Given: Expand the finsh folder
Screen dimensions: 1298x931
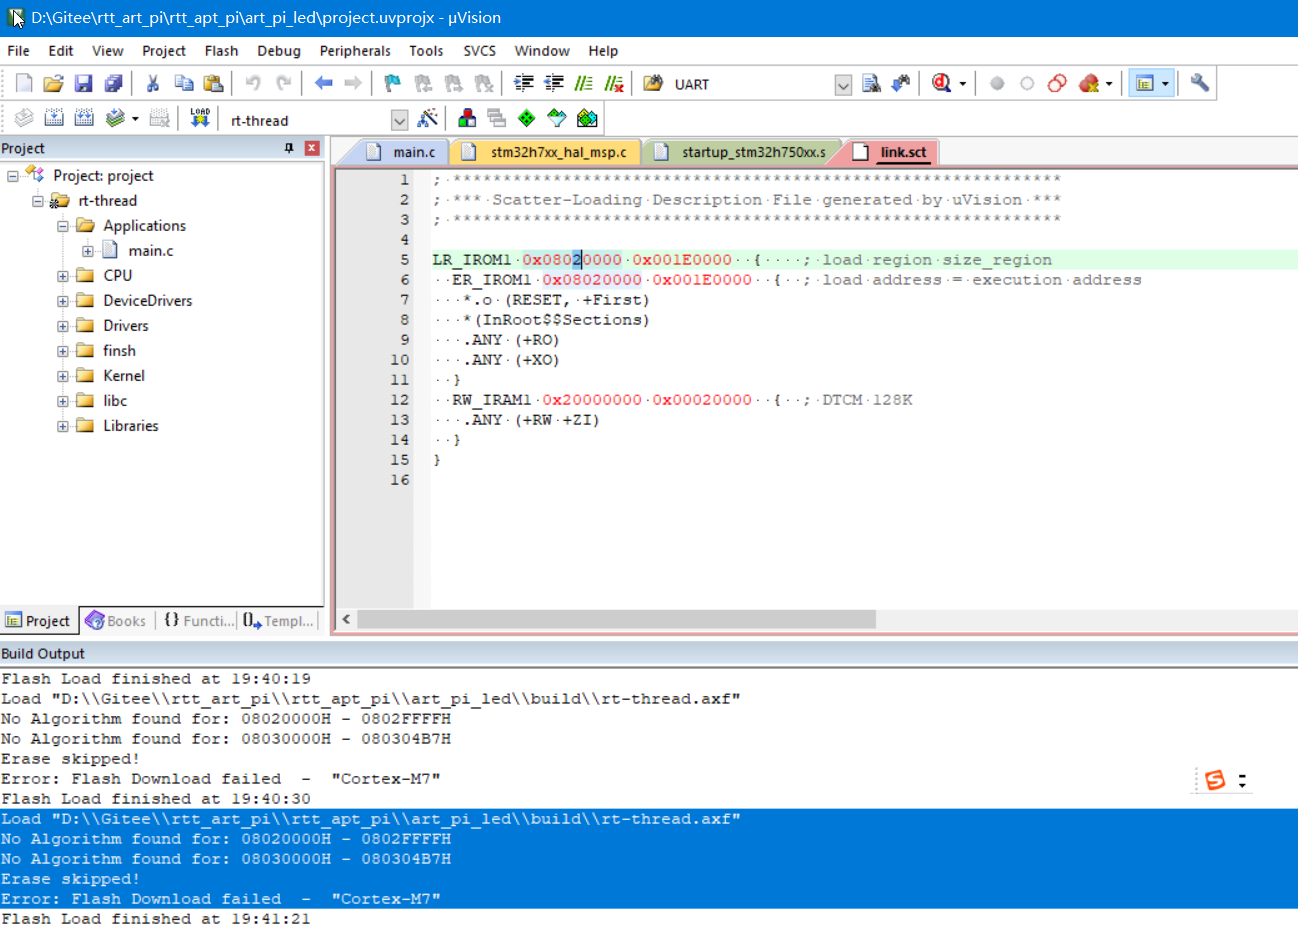Looking at the screenshot, I should point(63,351).
